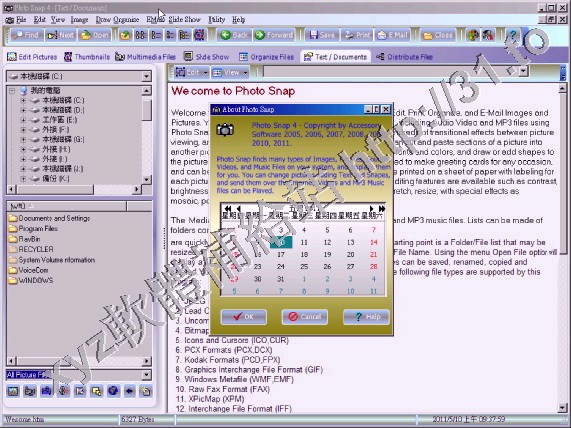The height and width of the screenshot is (428, 571).
Task: Open the Image menu
Action: point(79,20)
